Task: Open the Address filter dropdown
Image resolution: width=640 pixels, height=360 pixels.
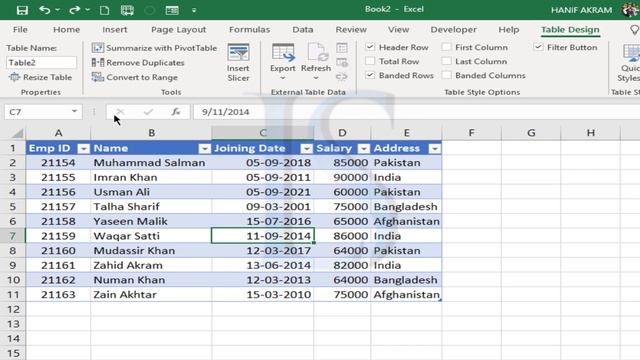Action: (x=435, y=149)
